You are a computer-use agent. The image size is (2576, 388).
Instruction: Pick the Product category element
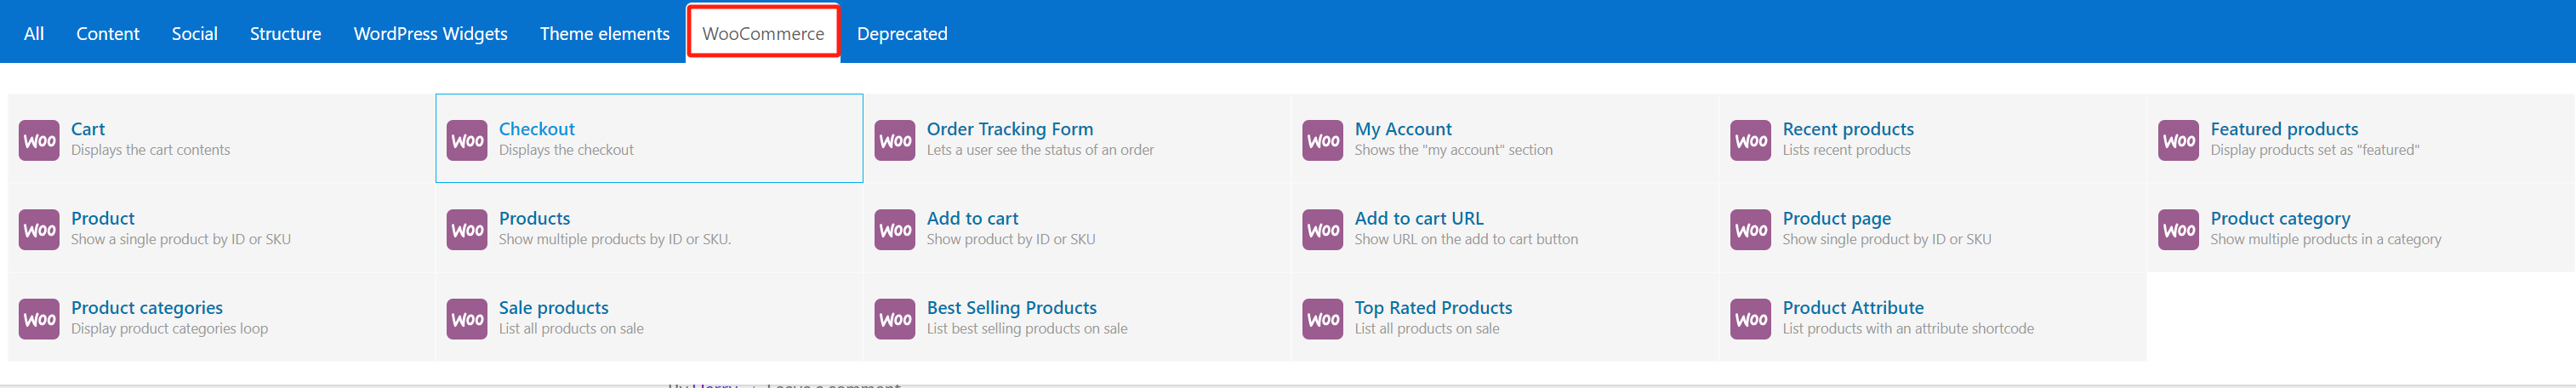tap(2280, 218)
